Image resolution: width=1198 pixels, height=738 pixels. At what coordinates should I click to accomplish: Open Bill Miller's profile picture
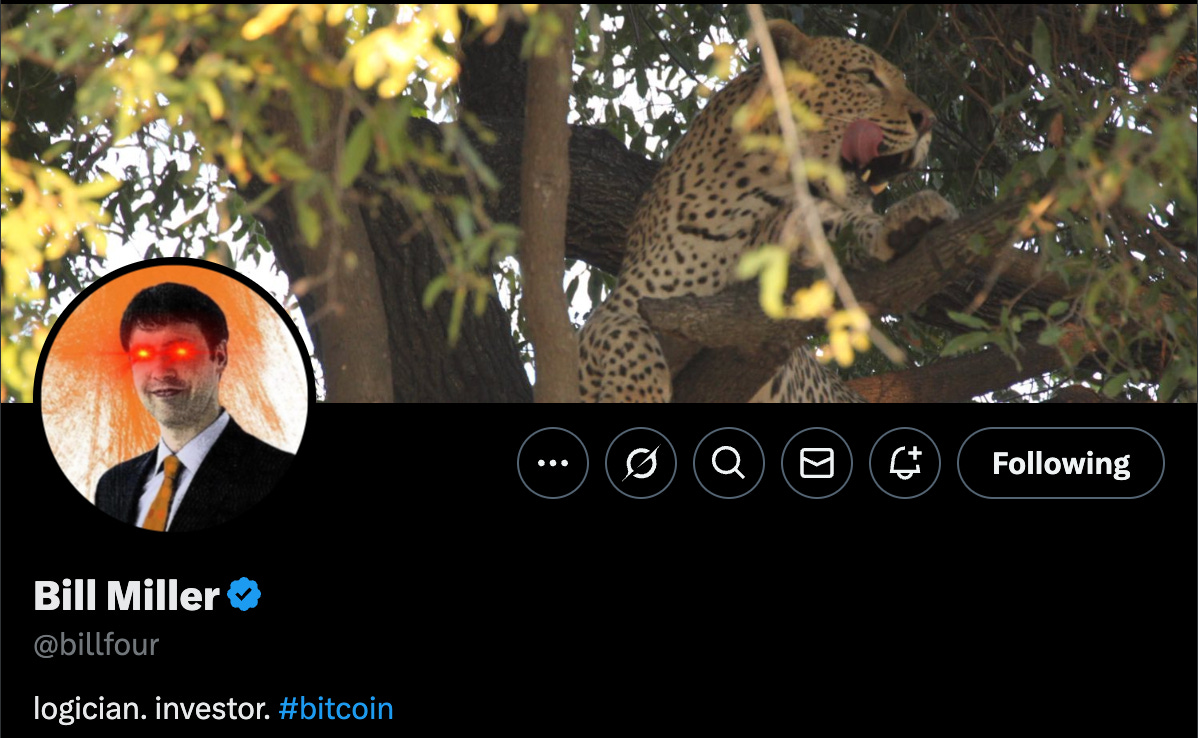(x=174, y=398)
